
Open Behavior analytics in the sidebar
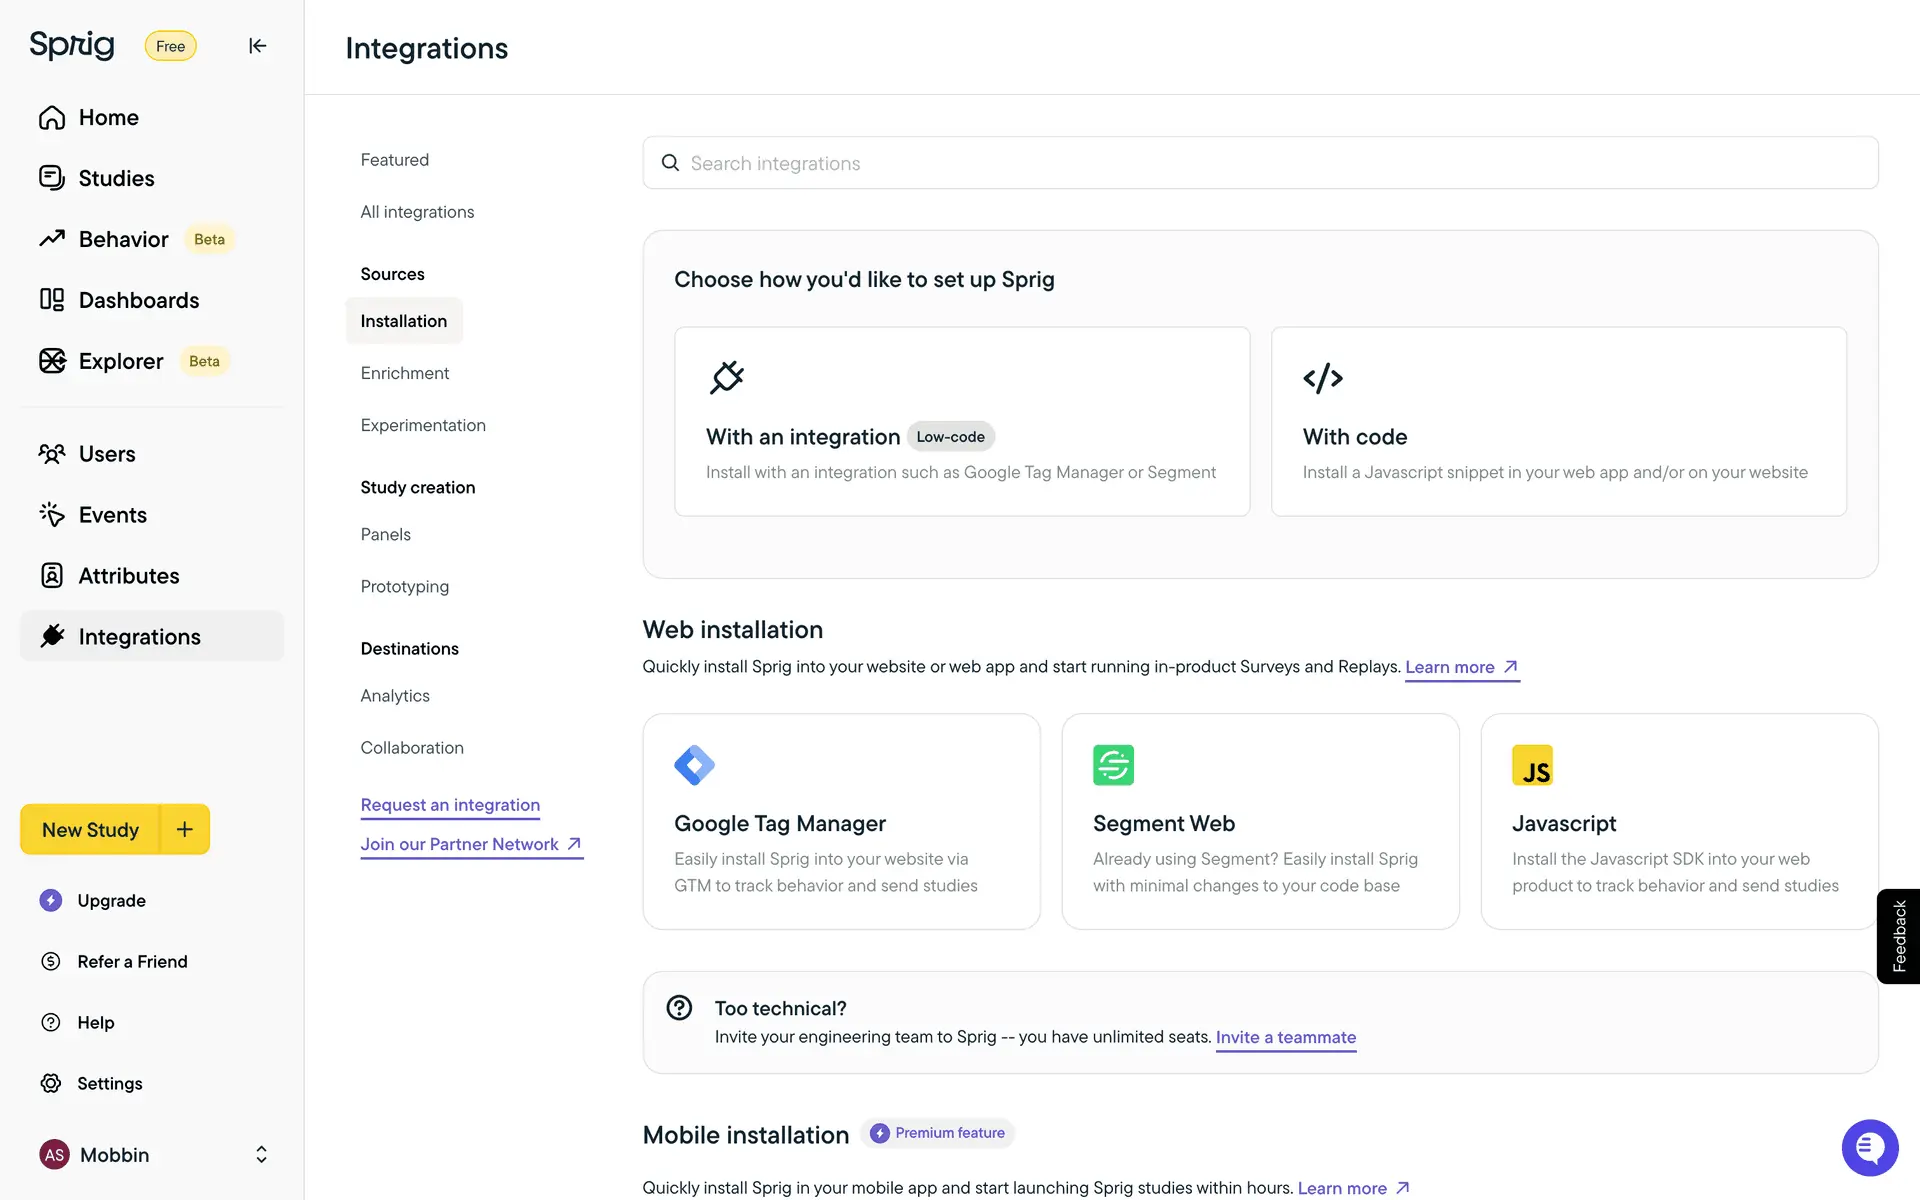click(123, 239)
